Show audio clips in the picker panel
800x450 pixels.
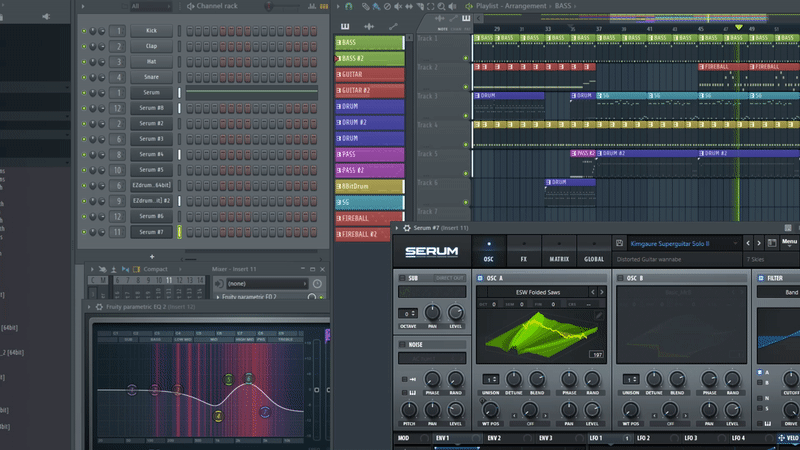369,26
